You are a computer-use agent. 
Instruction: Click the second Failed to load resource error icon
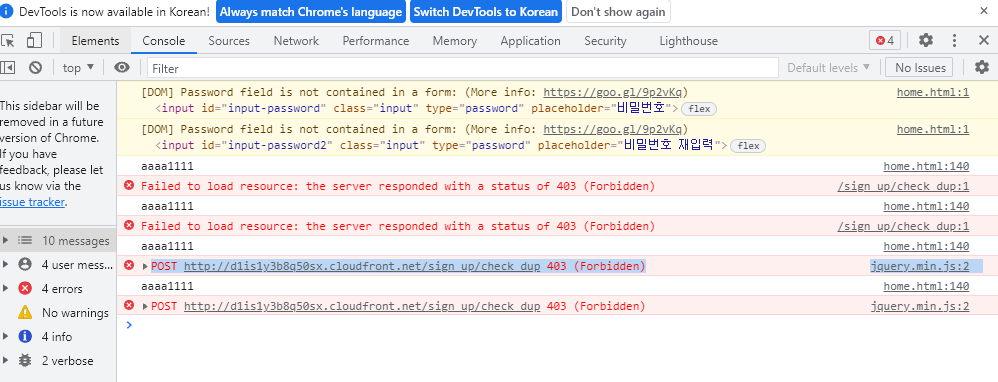129,225
